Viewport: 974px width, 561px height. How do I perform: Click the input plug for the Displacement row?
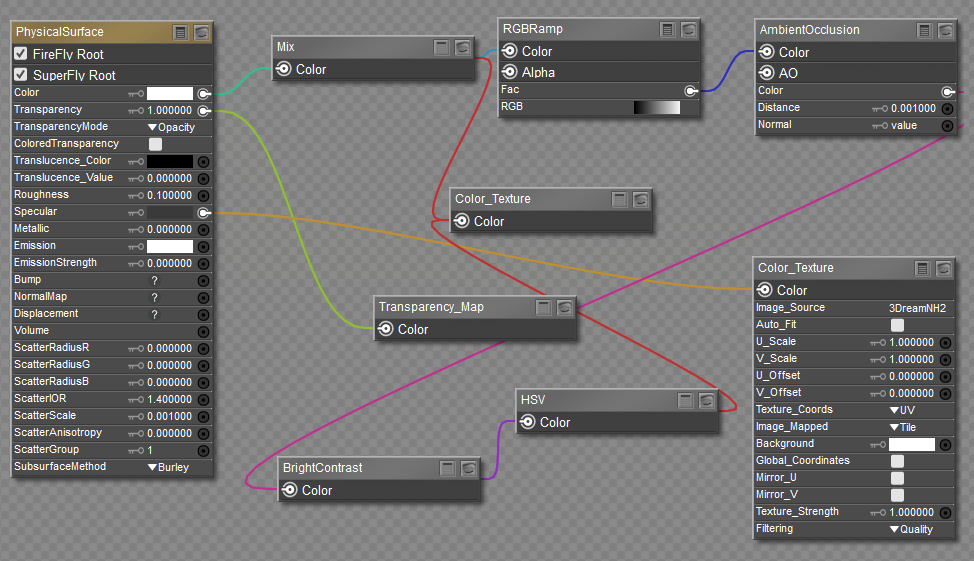(203, 315)
